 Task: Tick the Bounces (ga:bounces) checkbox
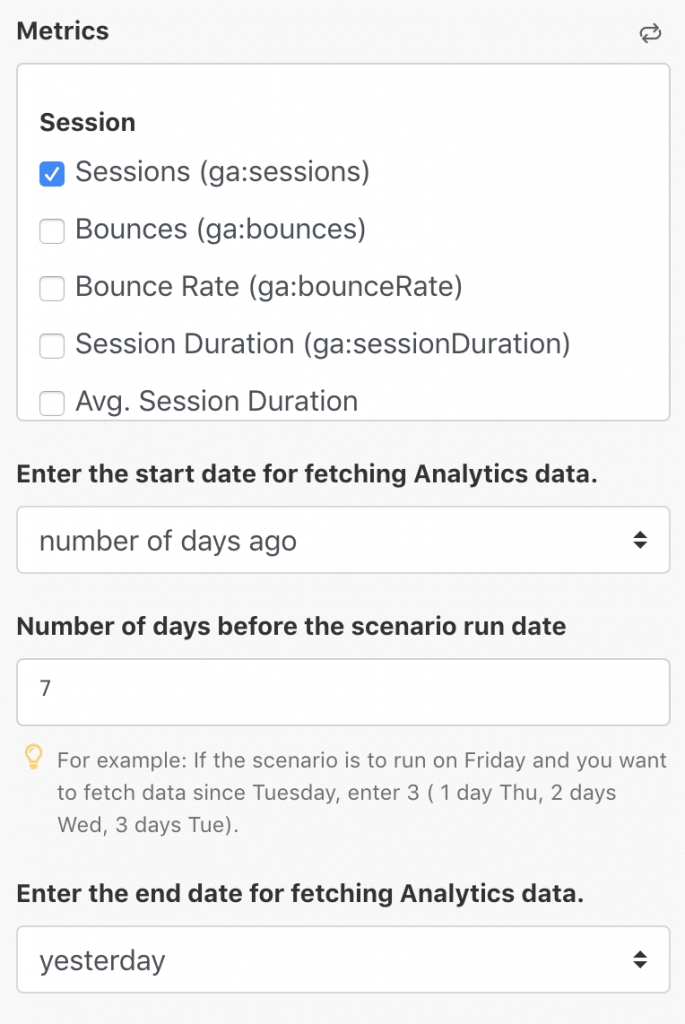pyautogui.click(x=52, y=231)
